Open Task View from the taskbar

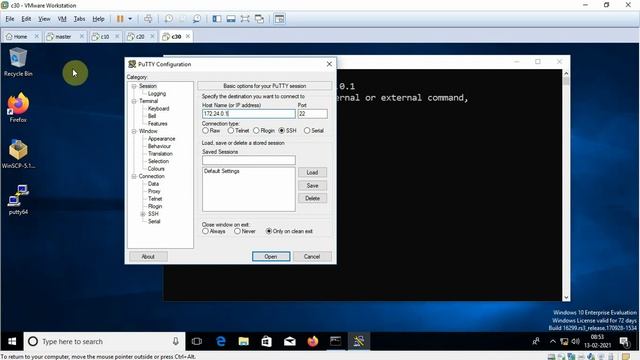197,341
